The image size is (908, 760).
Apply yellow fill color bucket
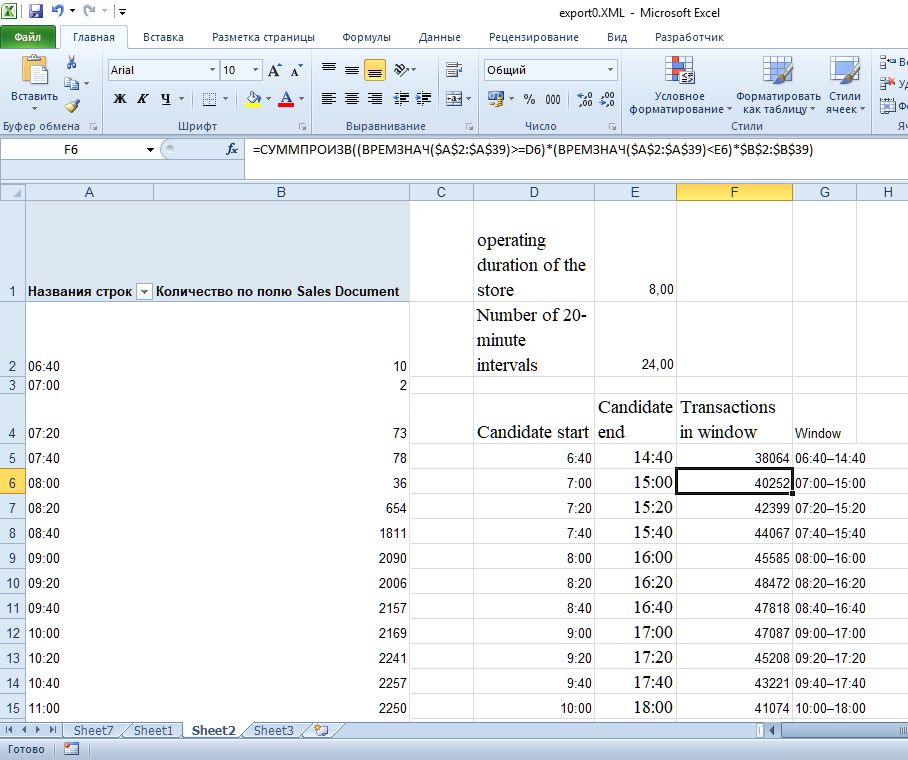253,99
